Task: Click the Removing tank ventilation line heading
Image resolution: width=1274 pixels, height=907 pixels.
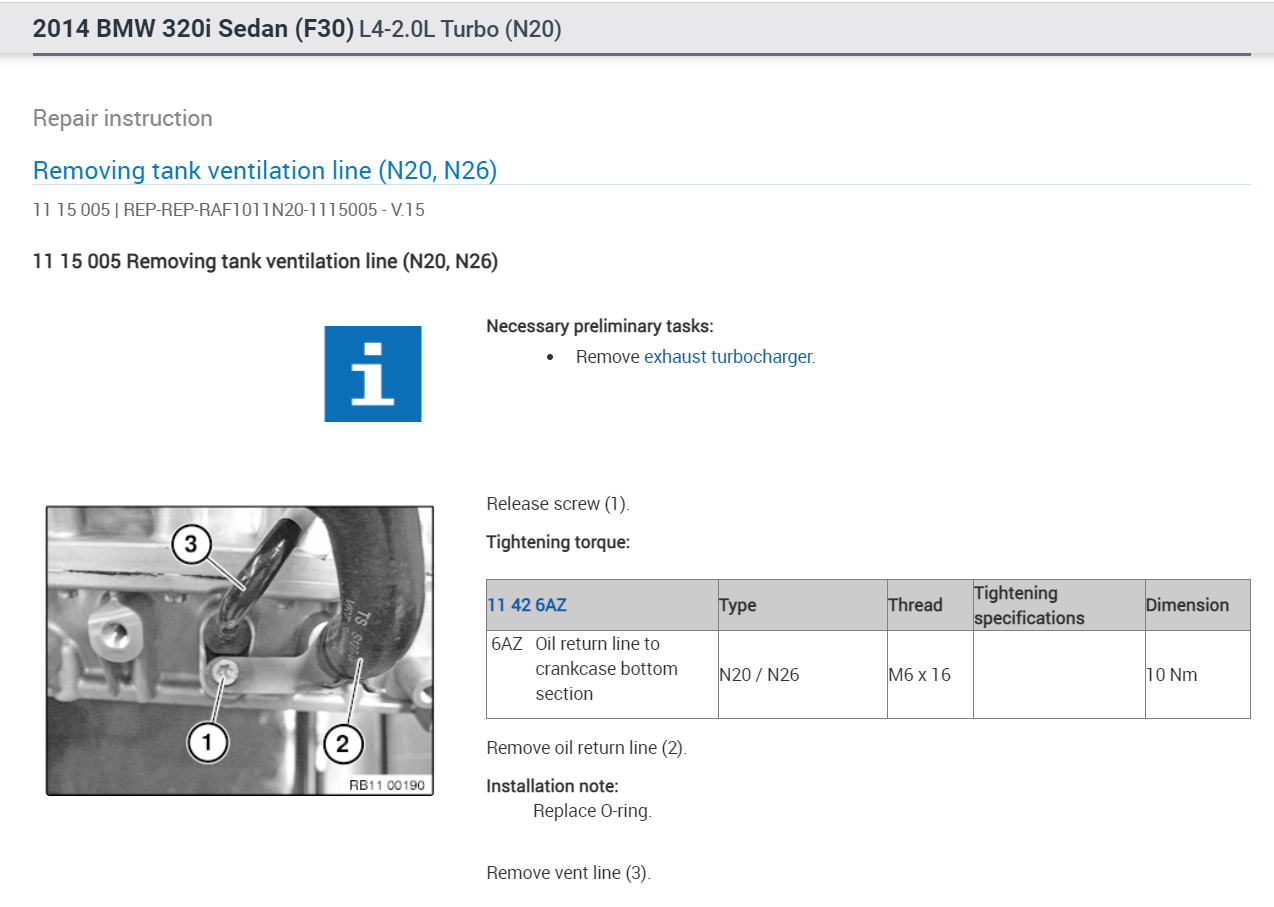Action: click(265, 170)
